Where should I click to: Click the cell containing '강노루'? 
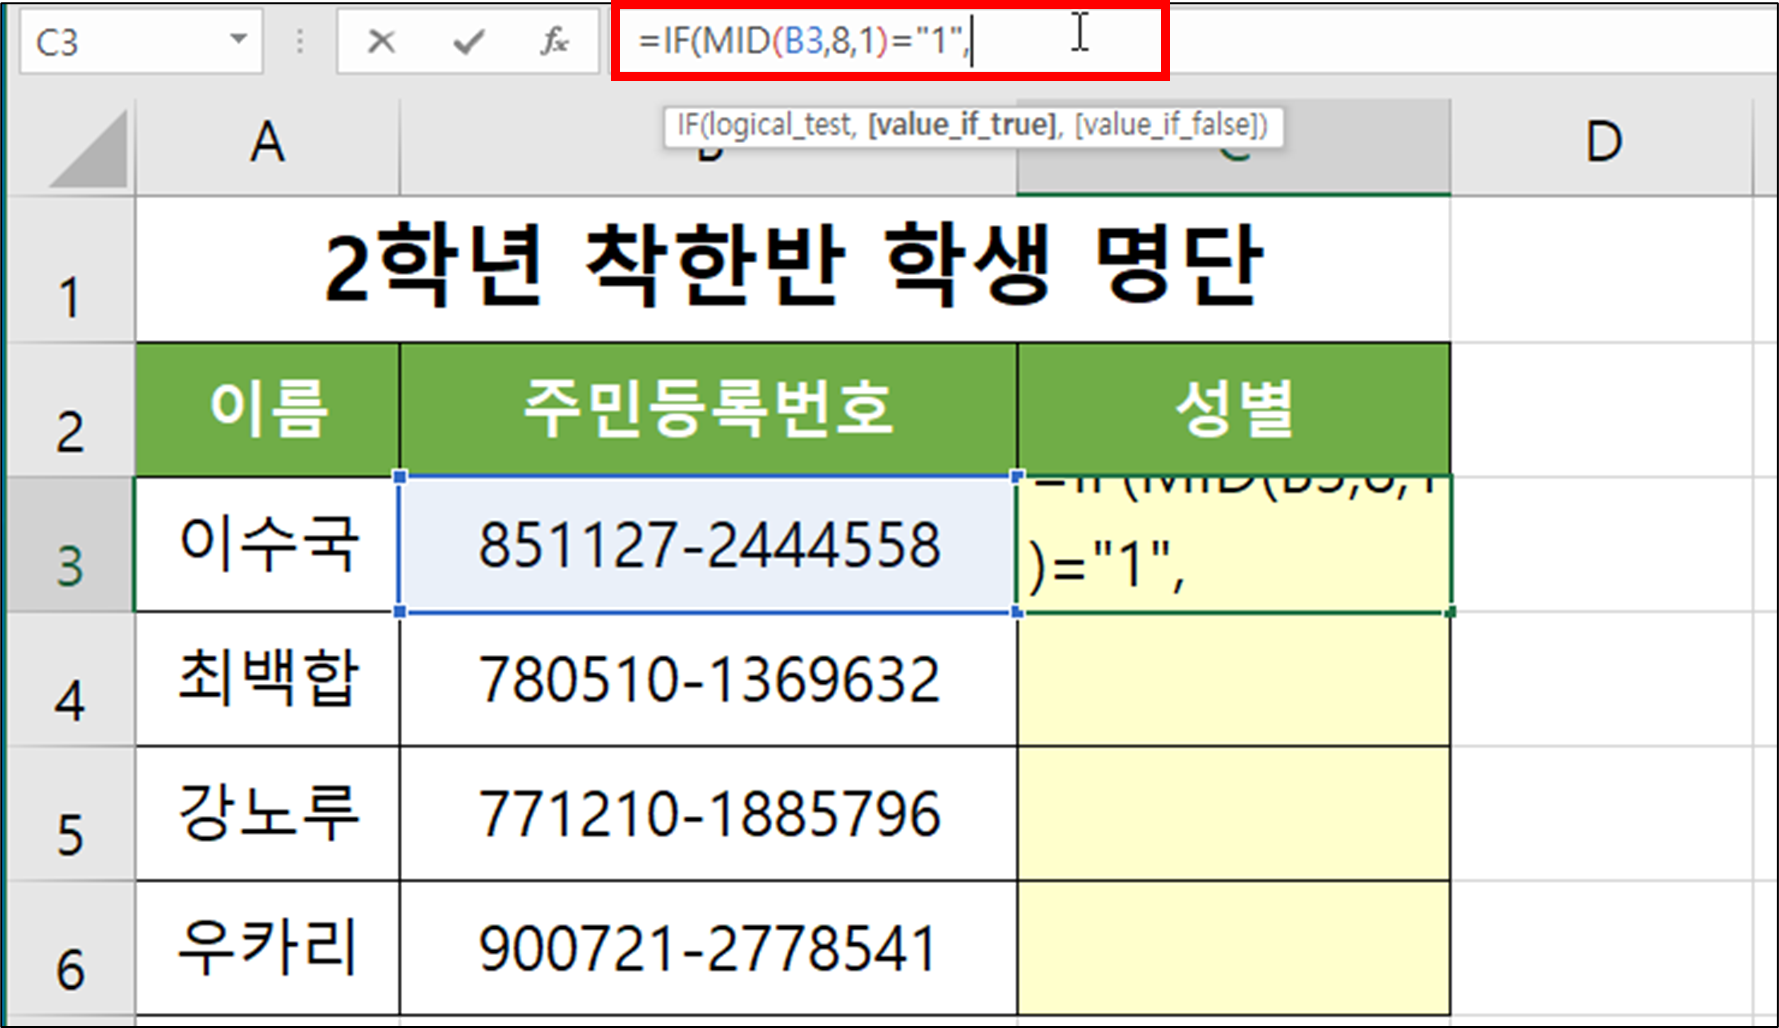click(x=268, y=813)
